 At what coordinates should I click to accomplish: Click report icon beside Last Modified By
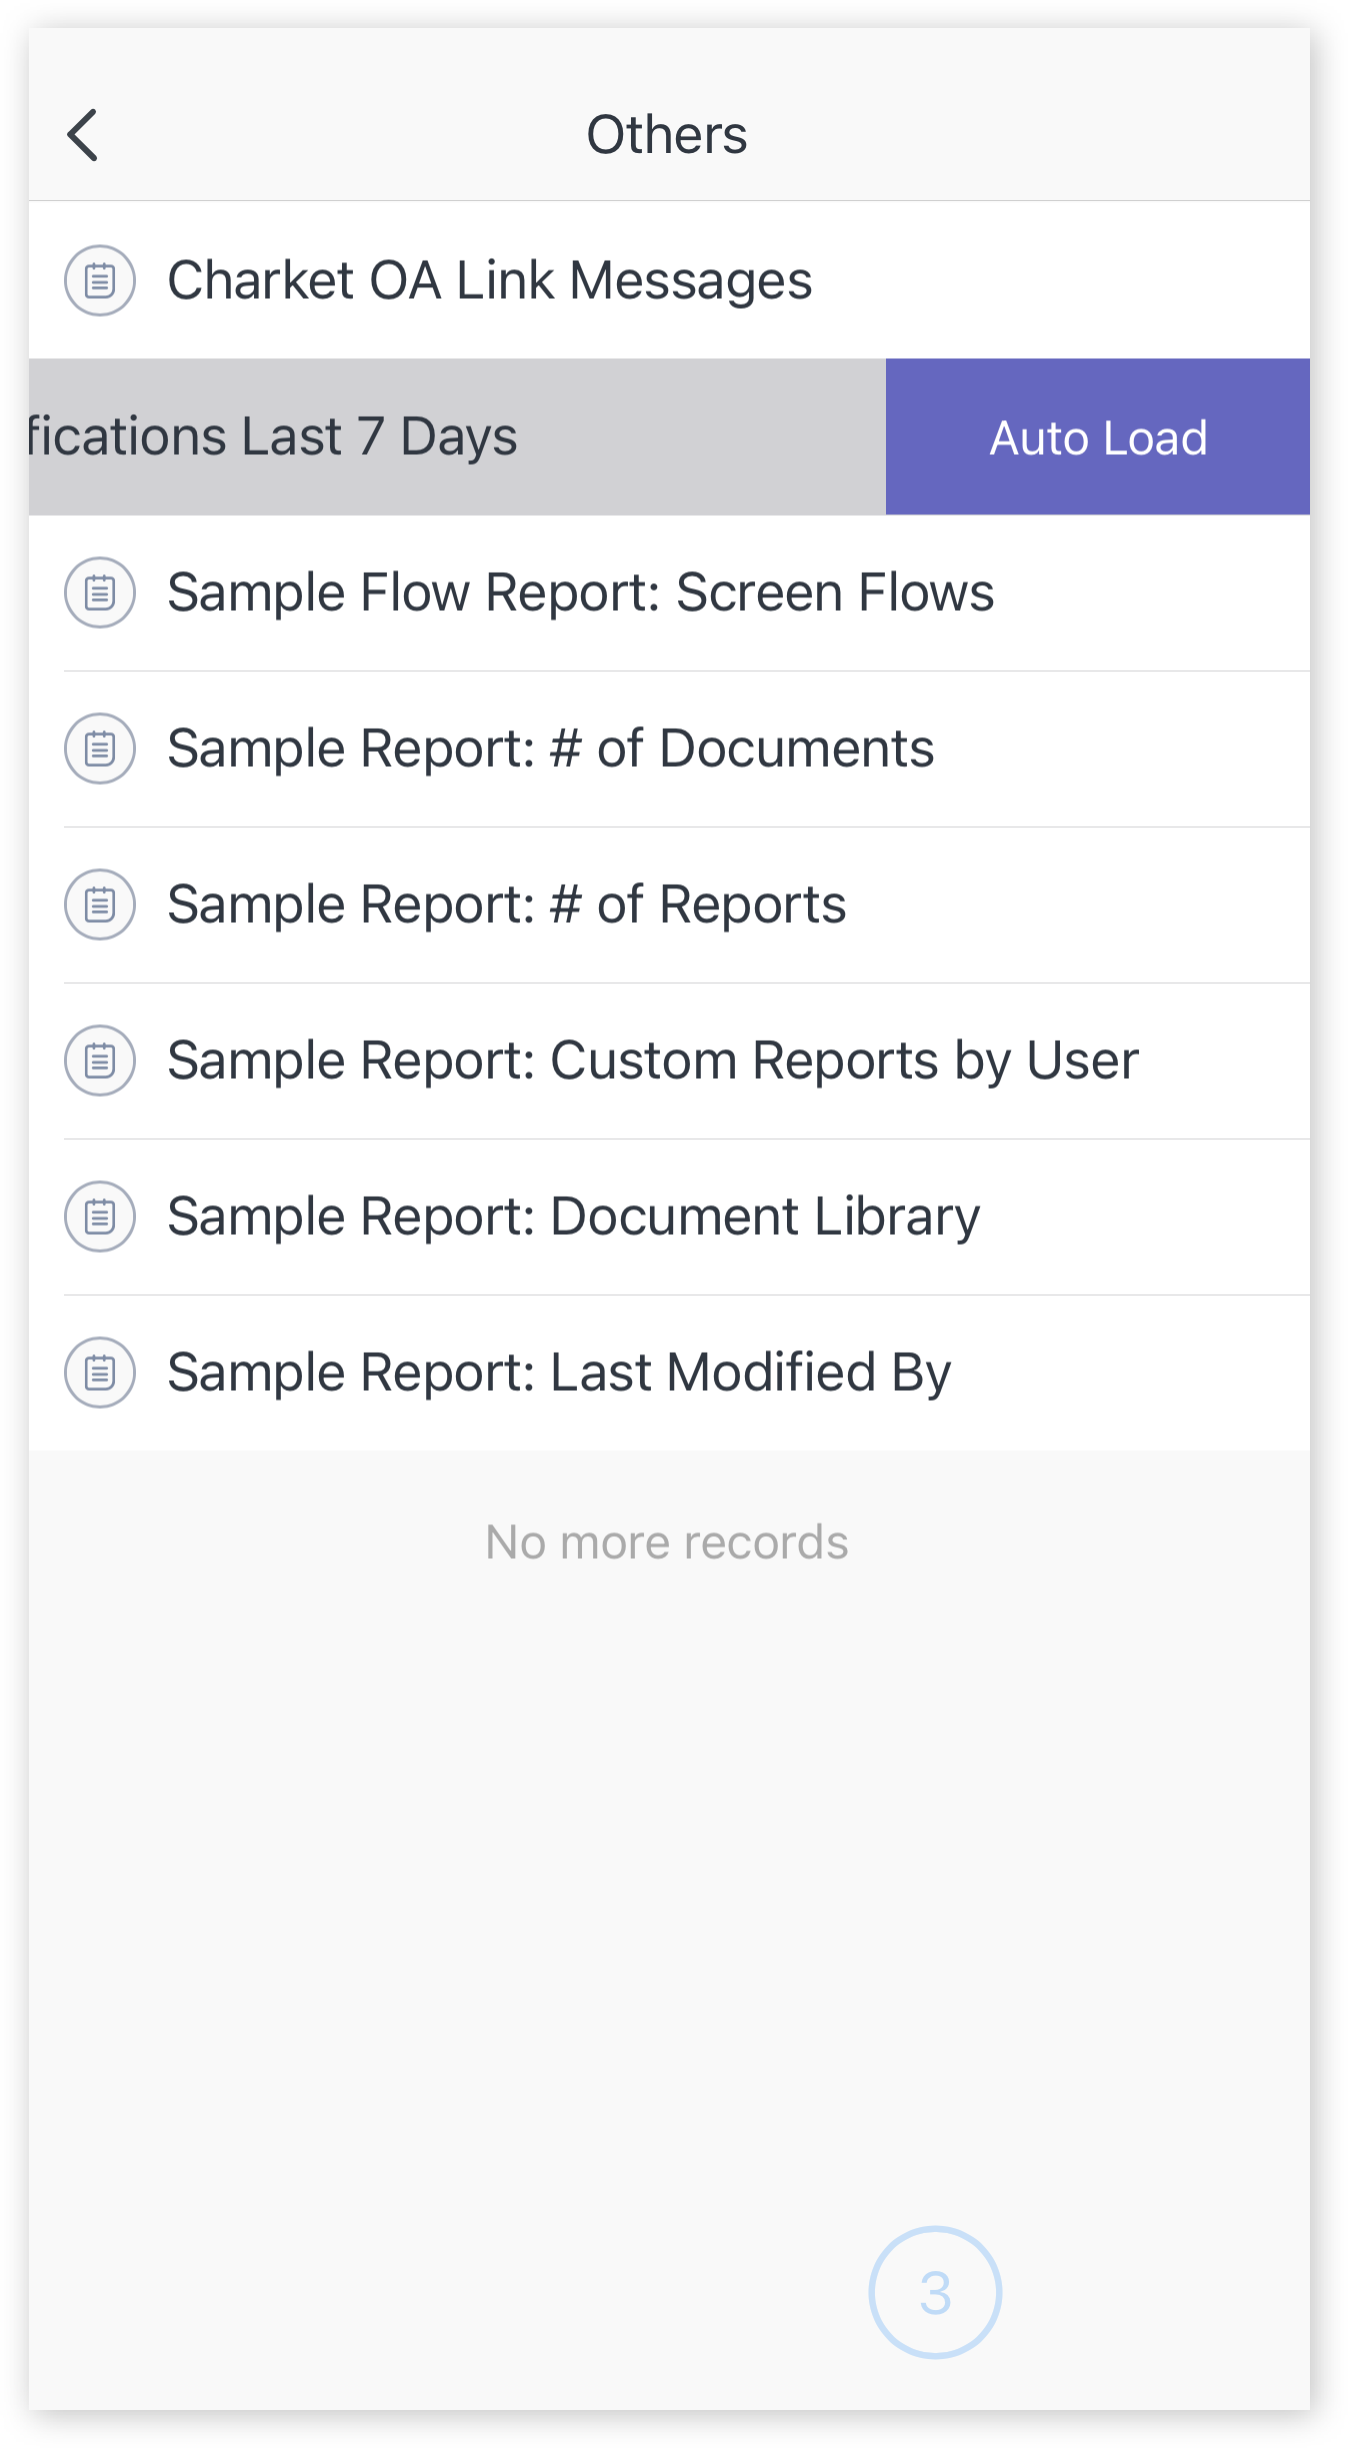[100, 1372]
